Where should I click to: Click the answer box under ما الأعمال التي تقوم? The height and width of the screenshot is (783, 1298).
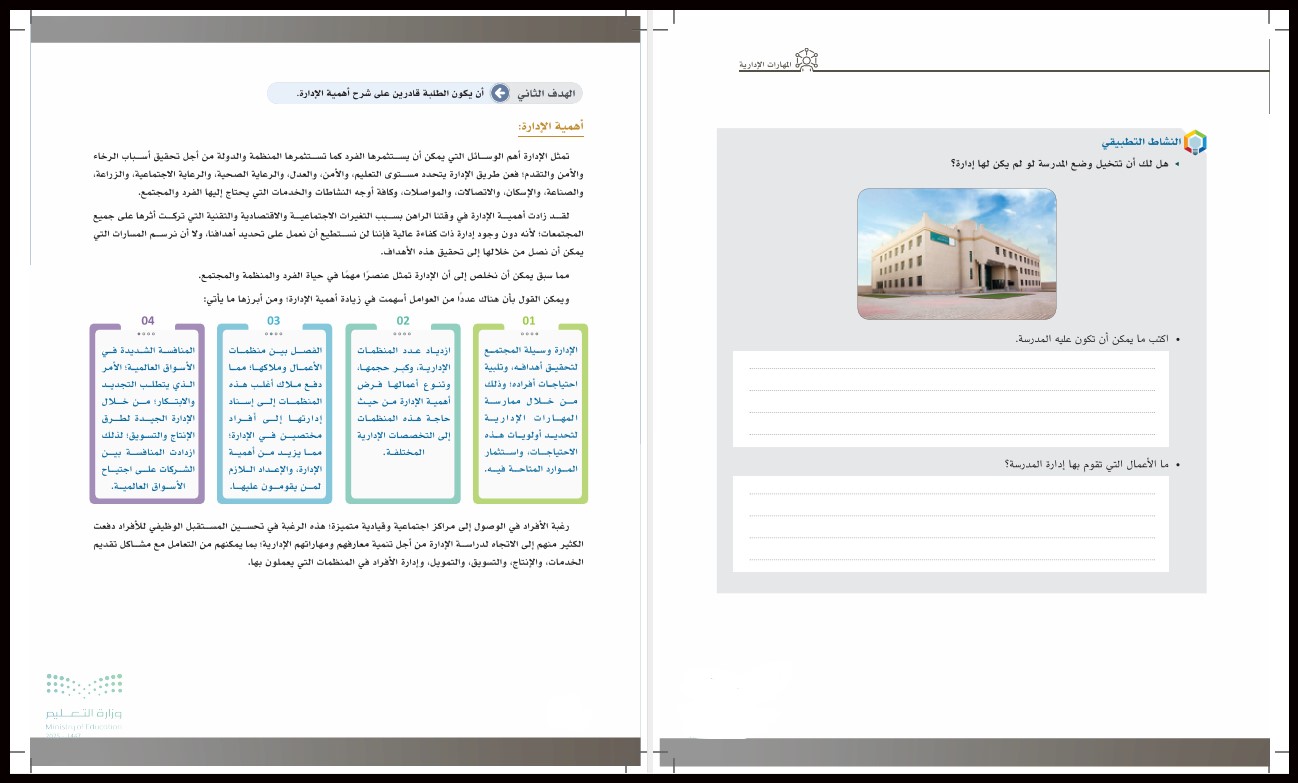(x=951, y=524)
